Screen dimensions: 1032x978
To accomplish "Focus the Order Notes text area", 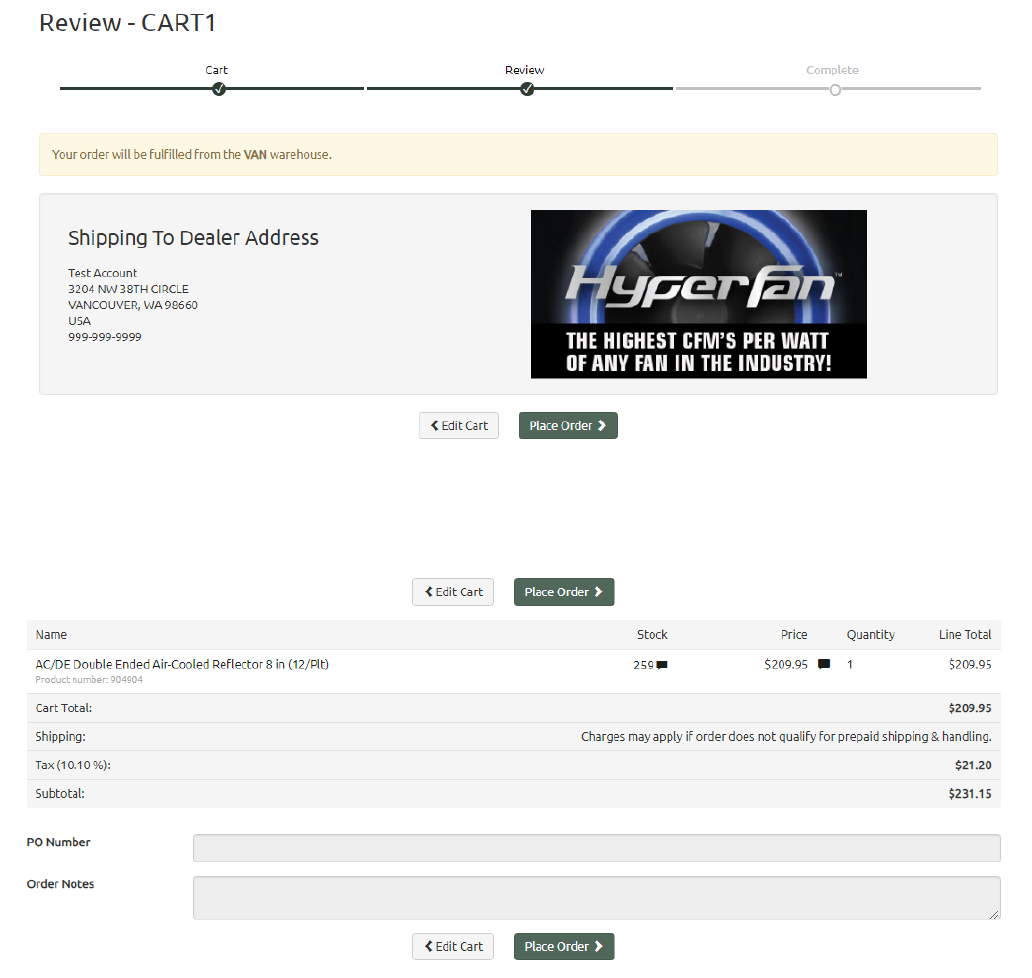I will pyautogui.click(x=596, y=898).
